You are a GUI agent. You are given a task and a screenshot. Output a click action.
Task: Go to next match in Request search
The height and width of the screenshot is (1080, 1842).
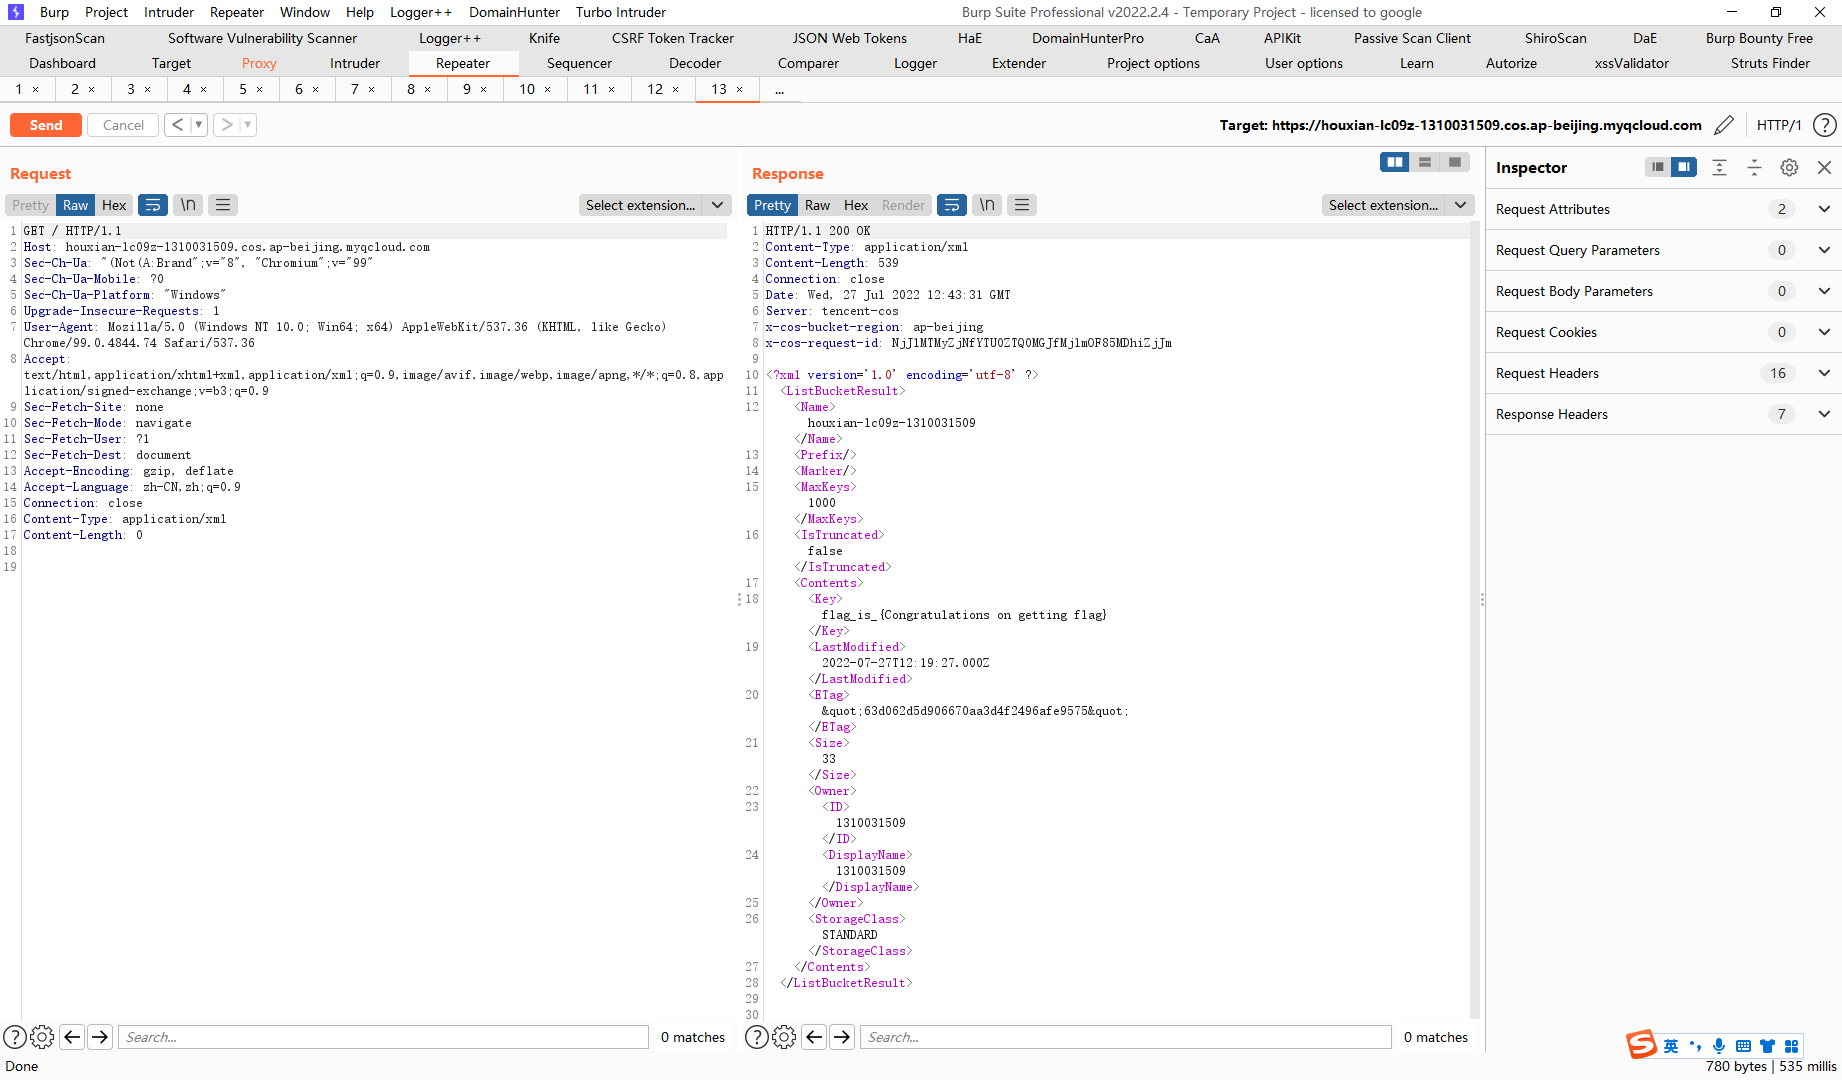[100, 1037]
